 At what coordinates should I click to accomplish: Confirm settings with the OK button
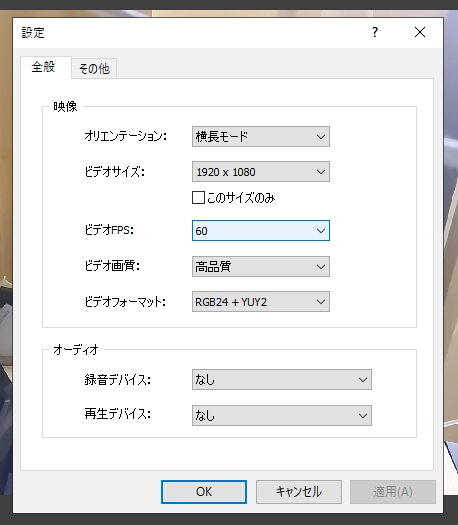coord(204,492)
